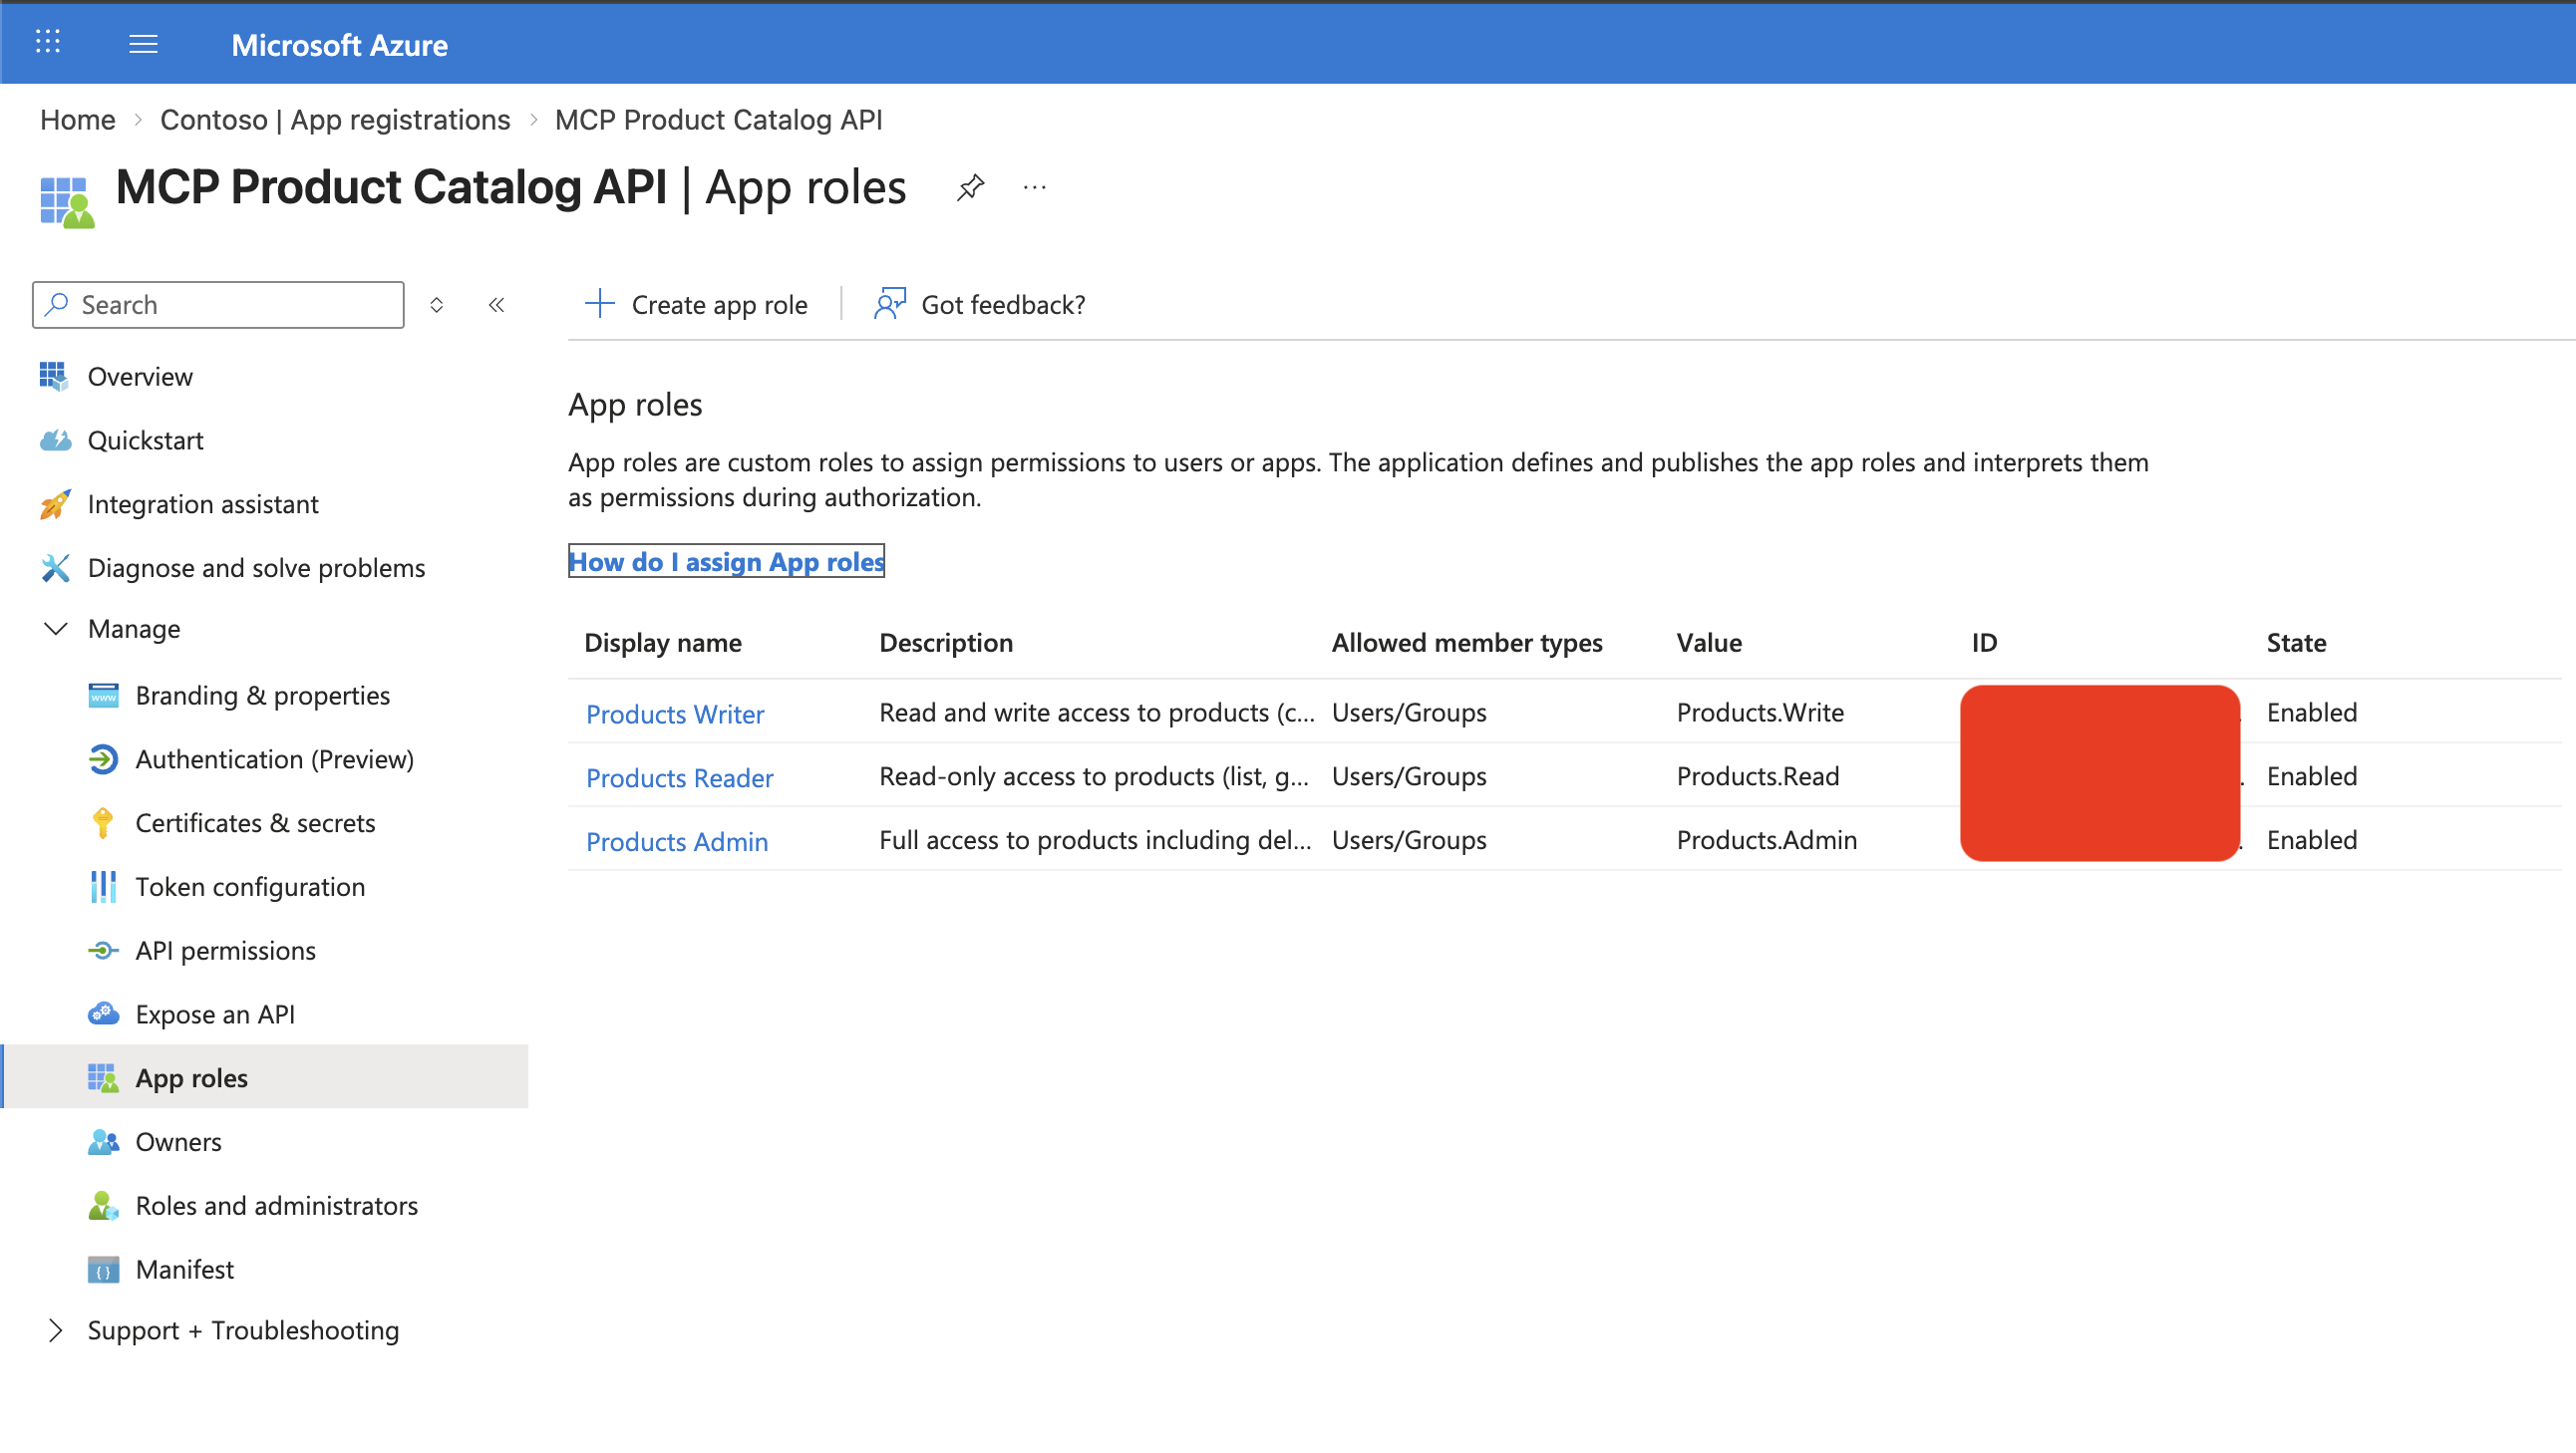Switch to the Overview page
Viewport: 2576px width, 1453px height.
(140, 376)
